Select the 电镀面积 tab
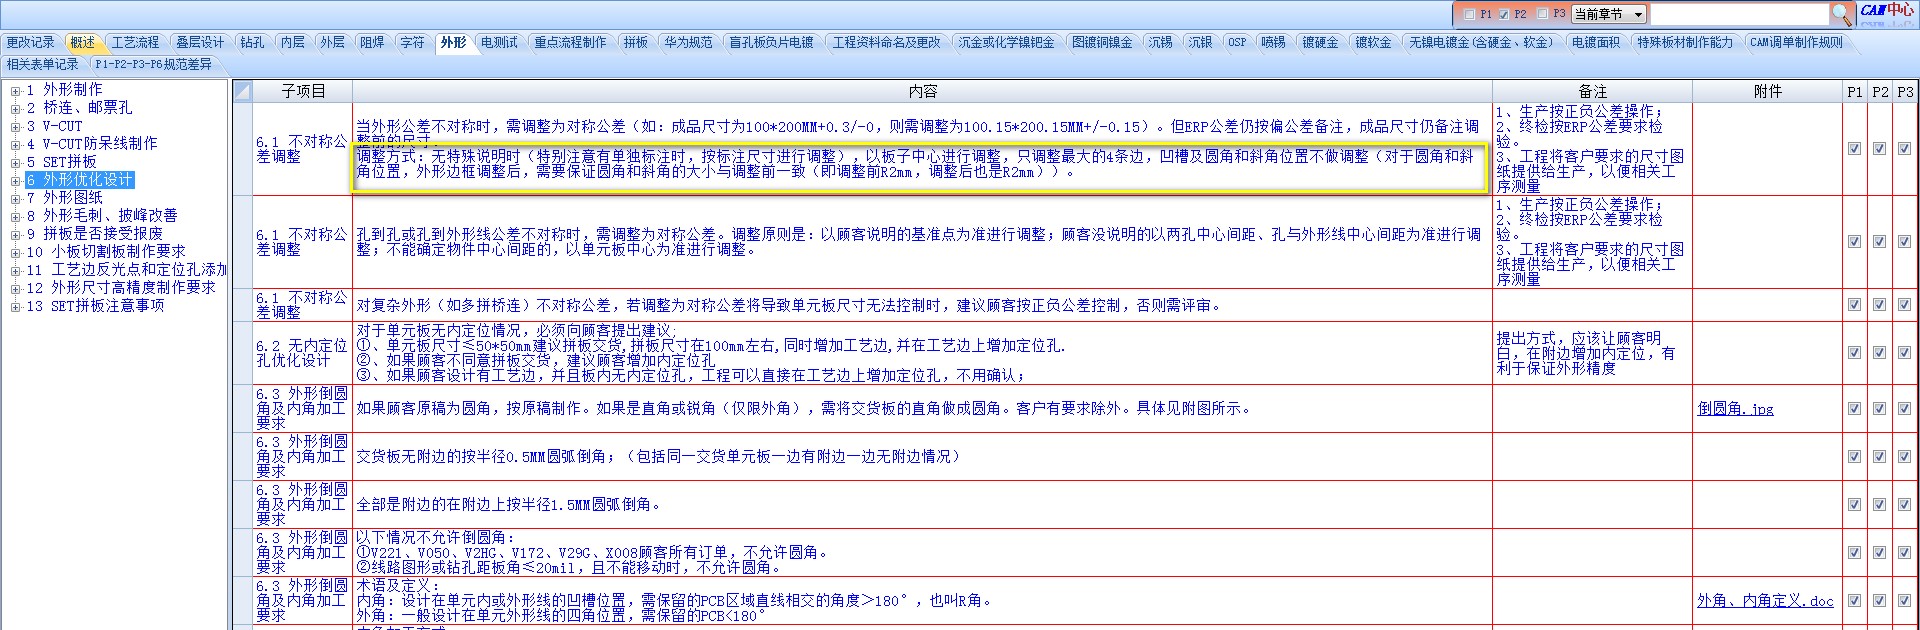This screenshot has width=1920, height=630. (x=1595, y=42)
